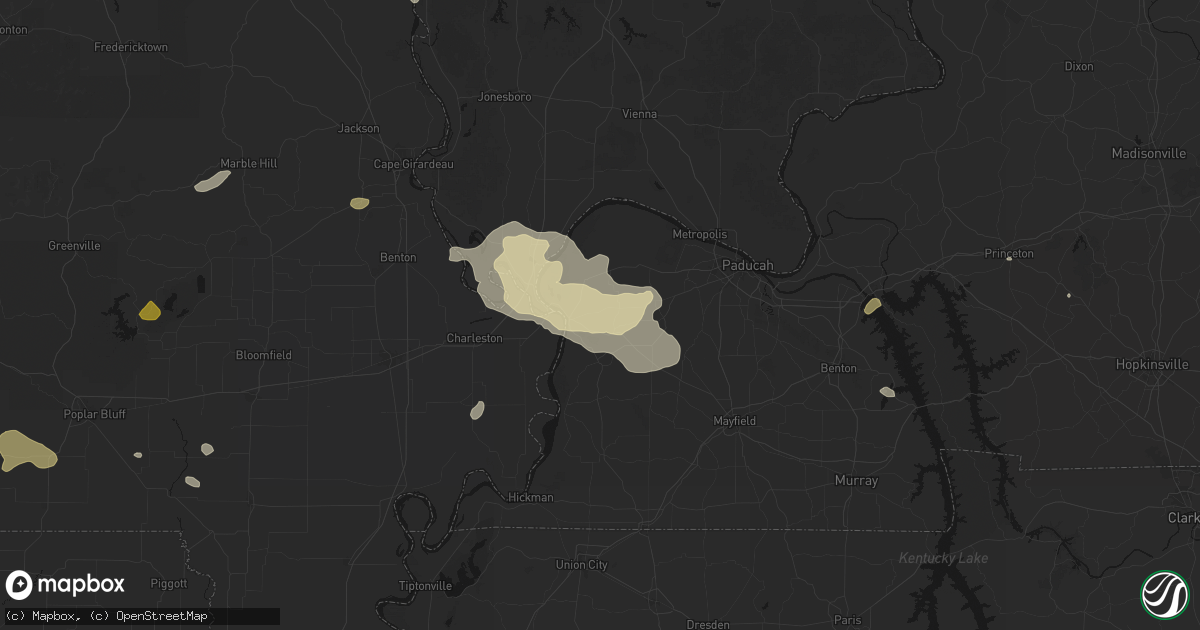Click the Kentucky Lake label
The width and height of the screenshot is (1200, 630).
(x=943, y=558)
